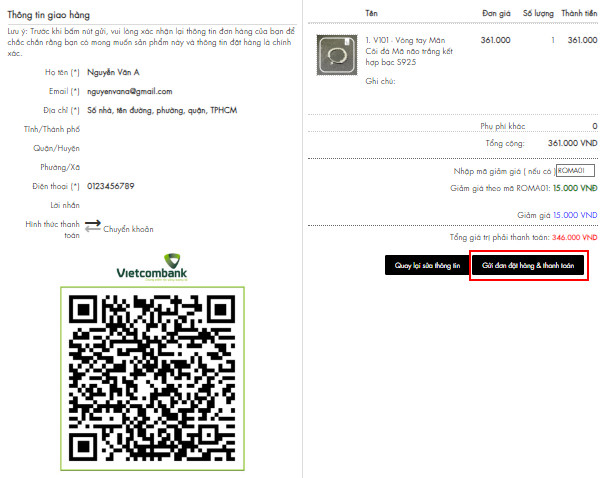The width and height of the screenshot is (609, 478).
Task: Click the 346.000 VND total payable amount
Action: click(x=574, y=238)
